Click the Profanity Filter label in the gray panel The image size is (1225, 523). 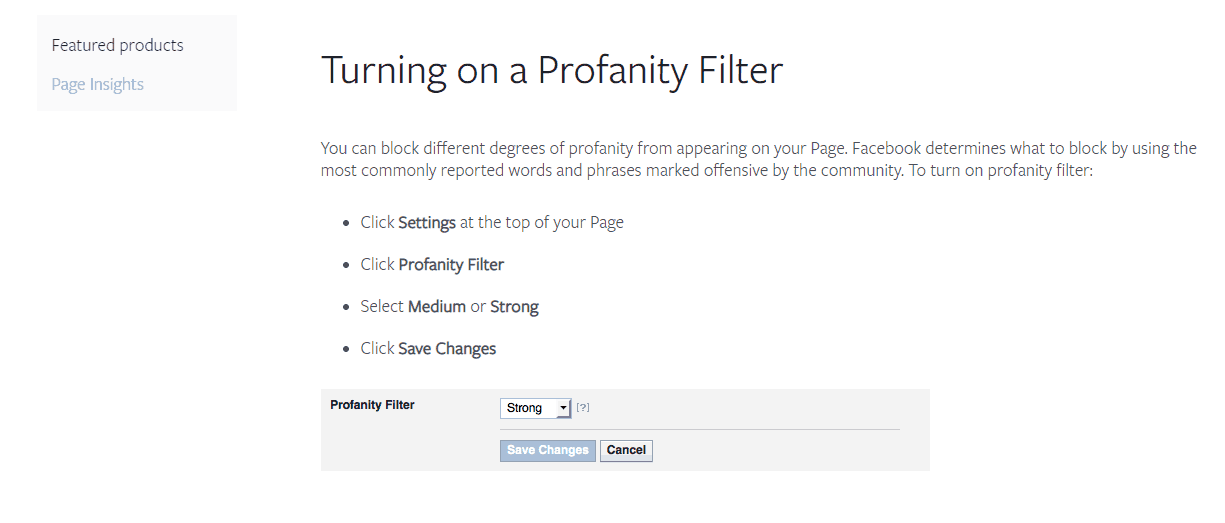pos(372,405)
